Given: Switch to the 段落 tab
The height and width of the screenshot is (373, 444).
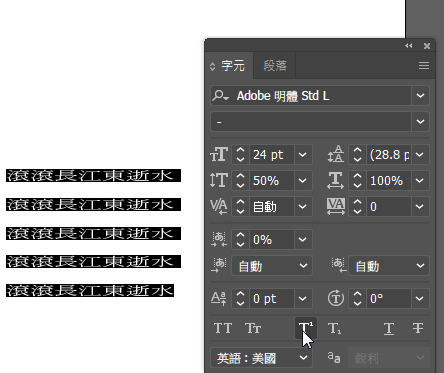Looking at the screenshot, I should (x=275, y=66).
